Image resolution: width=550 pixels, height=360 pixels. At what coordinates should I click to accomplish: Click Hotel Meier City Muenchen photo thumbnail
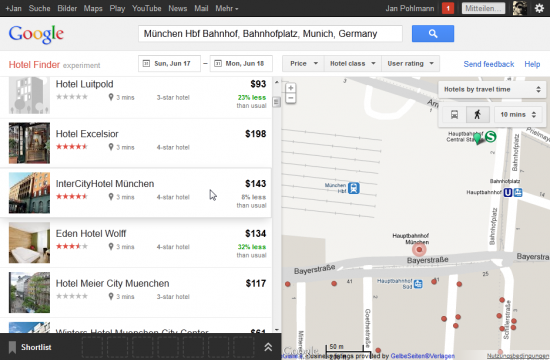(x=29, y=292)
